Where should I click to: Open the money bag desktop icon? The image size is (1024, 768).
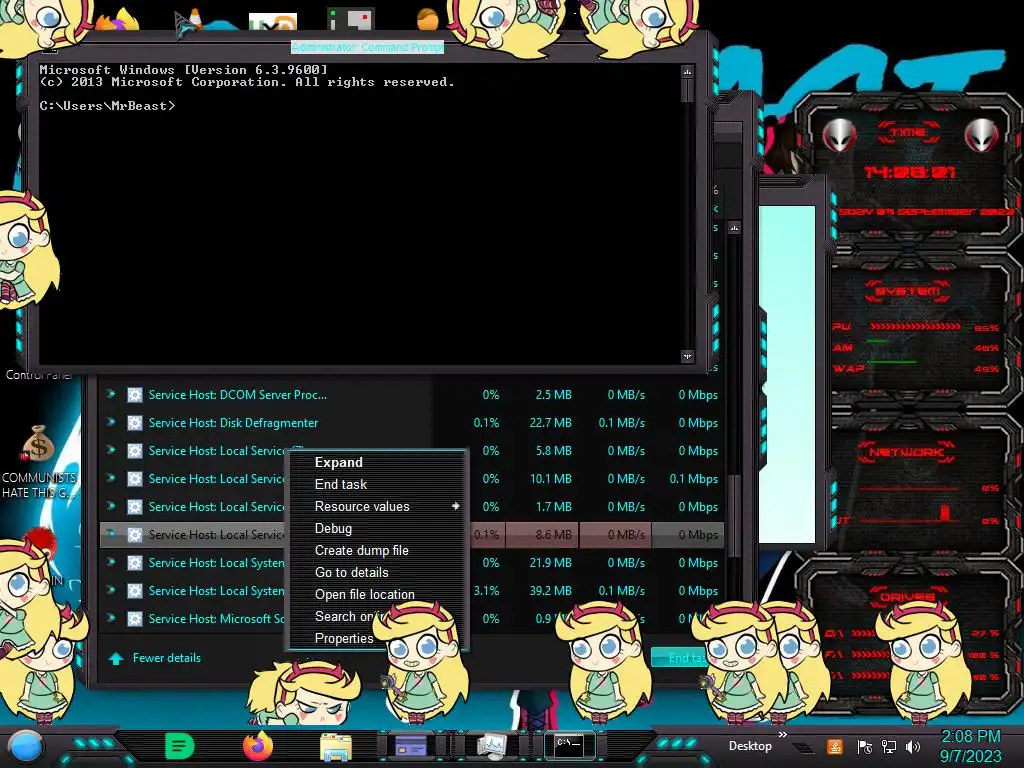[x=38, y=444]
